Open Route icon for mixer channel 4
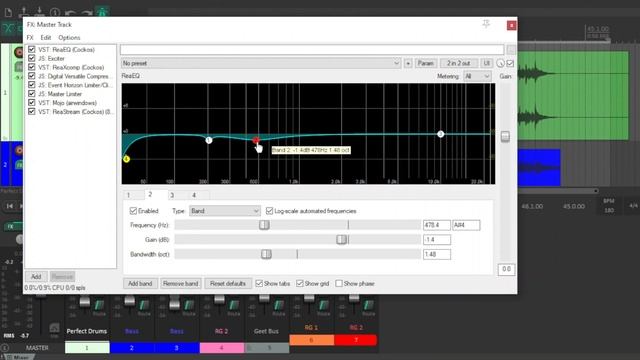The height and width of the screenshot is (360, 640). (234, 306)
